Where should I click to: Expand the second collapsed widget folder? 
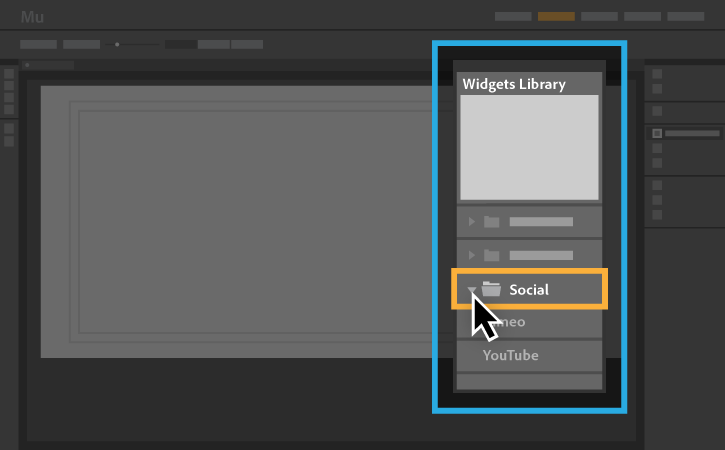coord(472,255)
